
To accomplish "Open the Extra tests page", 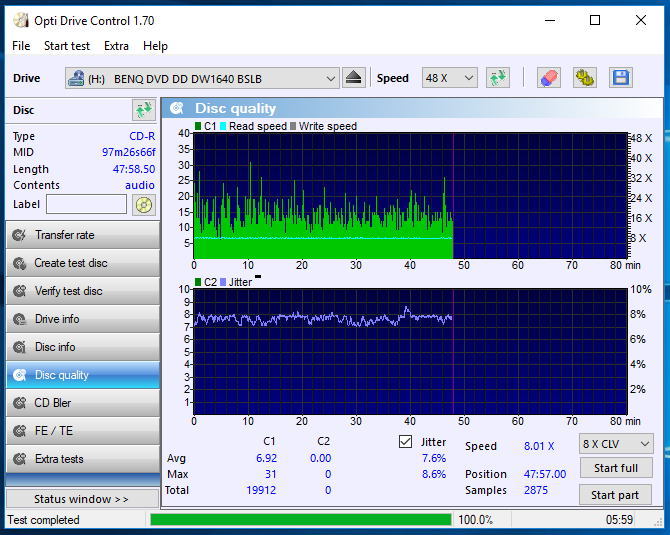I will pos(83,459).
